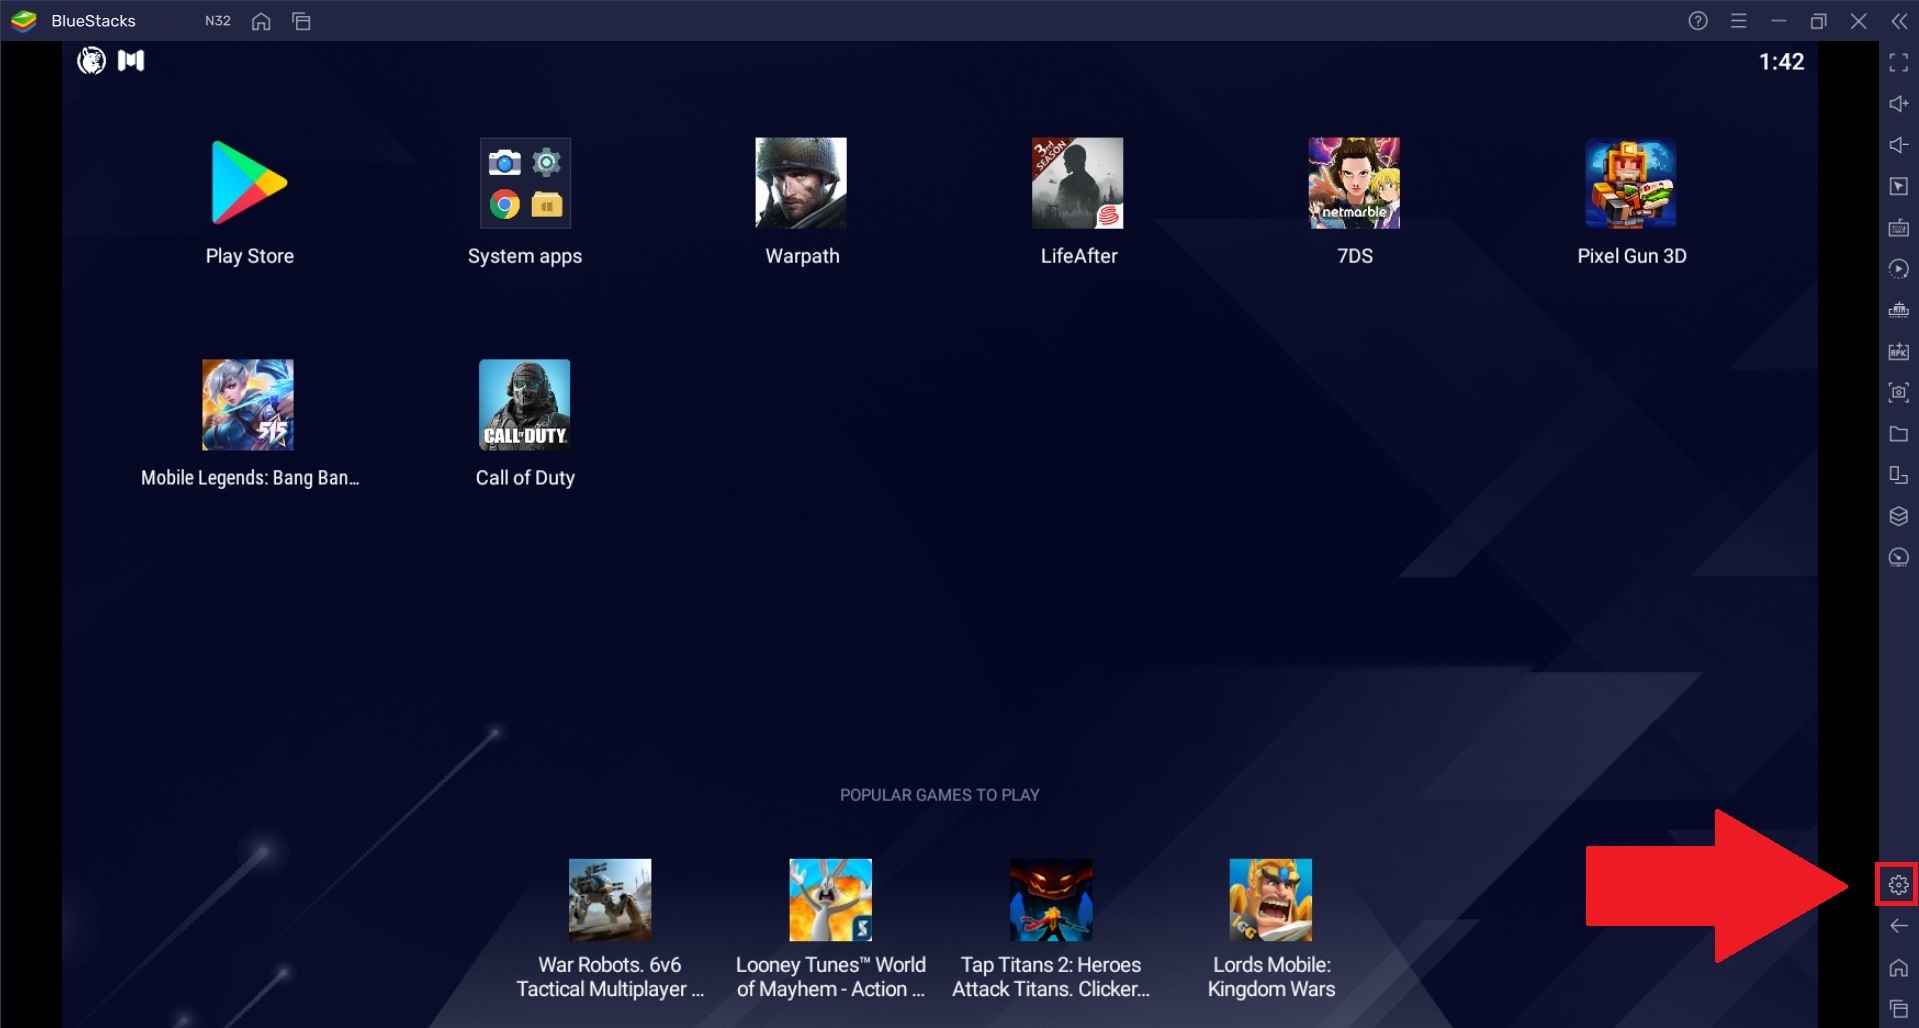Decrease the volume
This screenshot has height=1028, width=1919.
click(1897, 145)
